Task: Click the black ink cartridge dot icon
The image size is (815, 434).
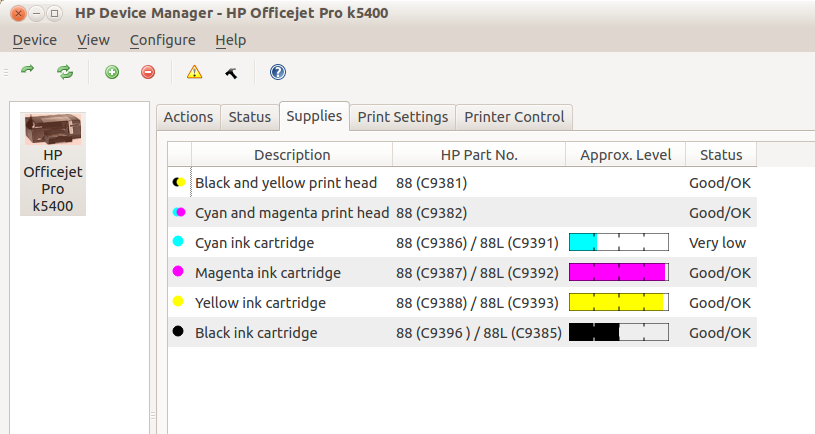Action: (x=178, y=331)
